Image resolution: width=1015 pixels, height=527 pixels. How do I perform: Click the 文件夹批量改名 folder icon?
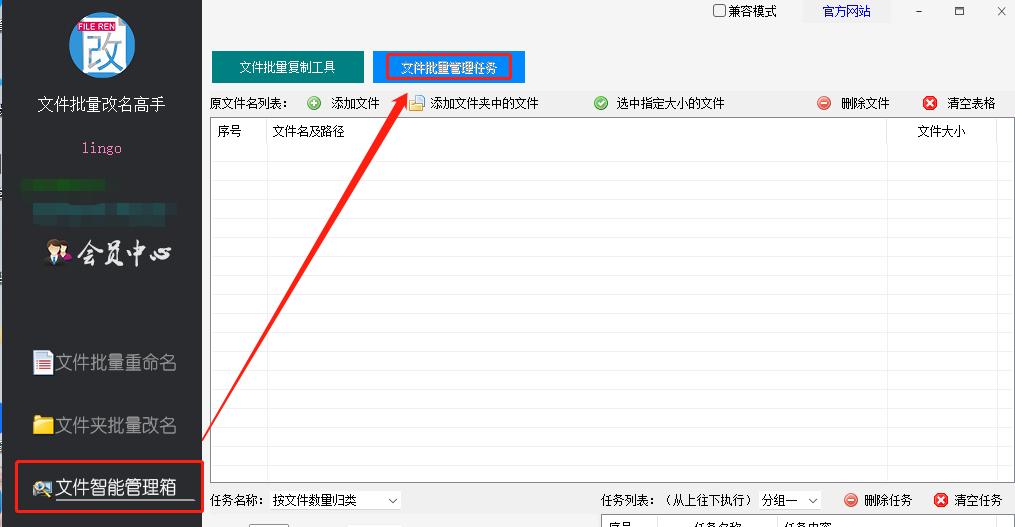point(43,425)
